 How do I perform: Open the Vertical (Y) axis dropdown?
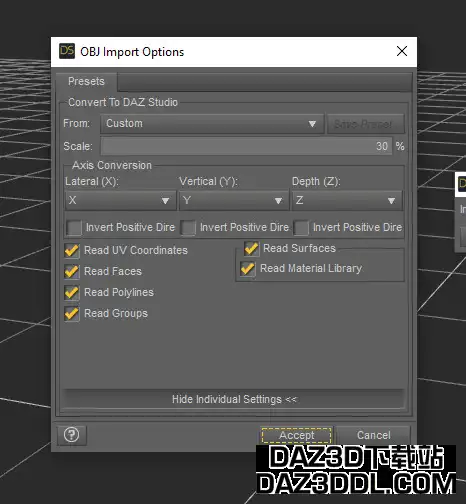click(234, 200)
